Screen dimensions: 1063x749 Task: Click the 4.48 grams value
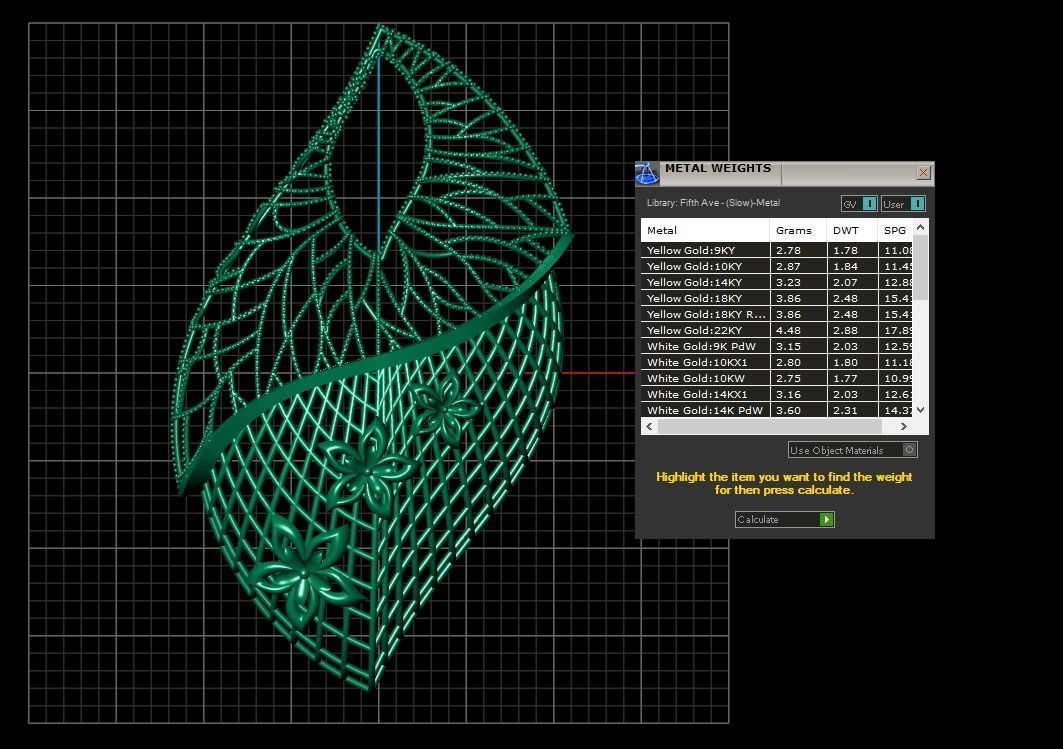(x=788, y=330)
